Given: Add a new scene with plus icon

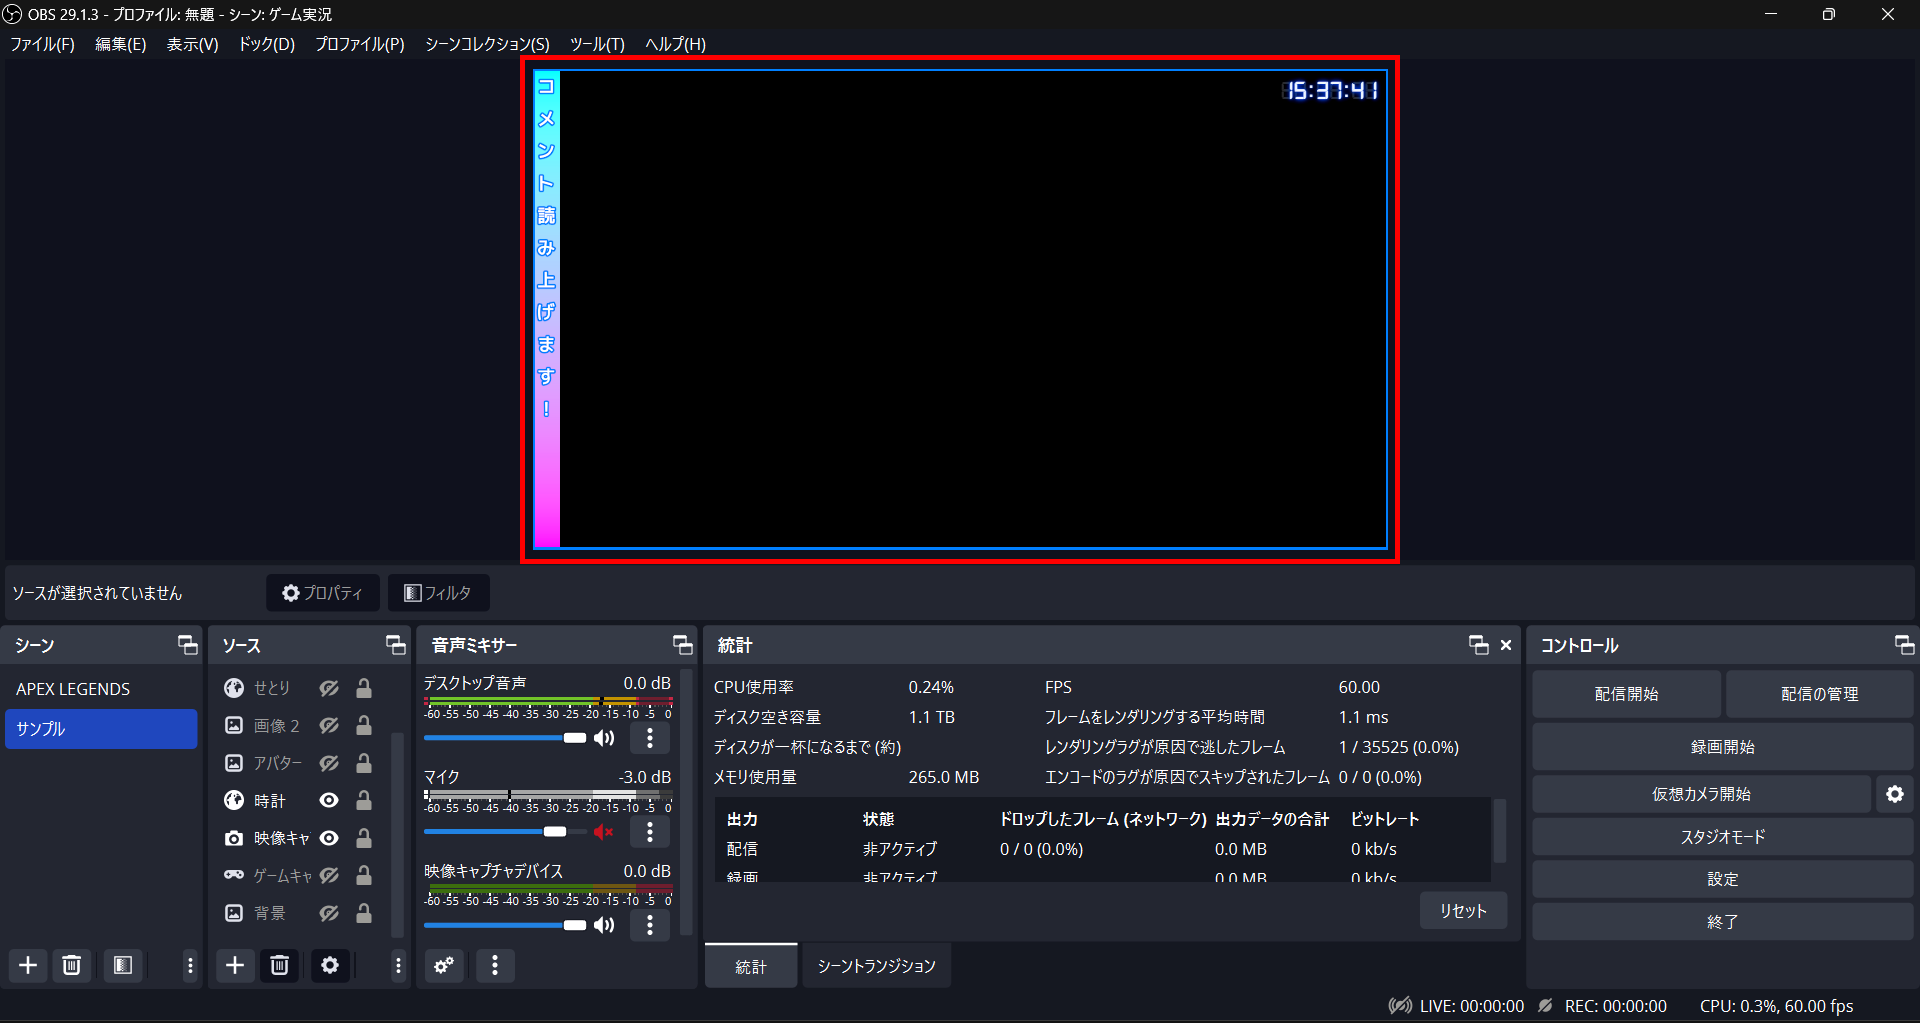Looking at the screenshot, I should [28, 965].
